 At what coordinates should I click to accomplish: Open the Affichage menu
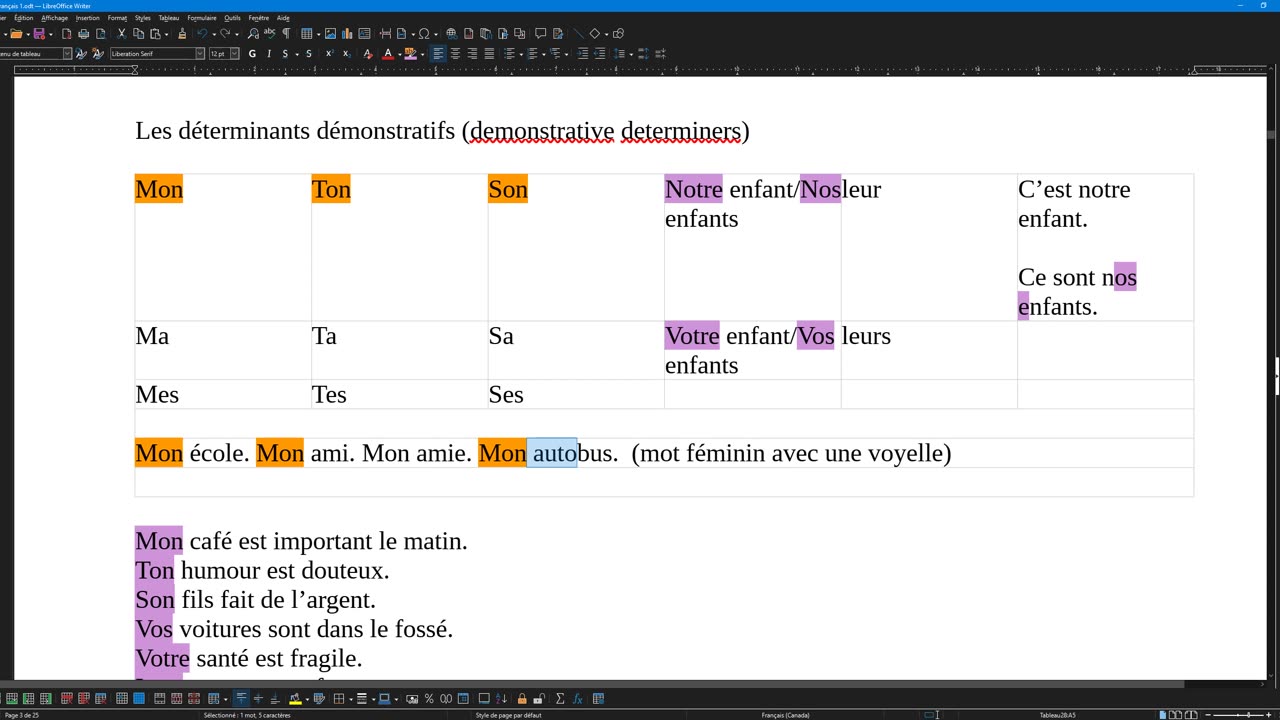pyautogui.click(x=54, y=18)
